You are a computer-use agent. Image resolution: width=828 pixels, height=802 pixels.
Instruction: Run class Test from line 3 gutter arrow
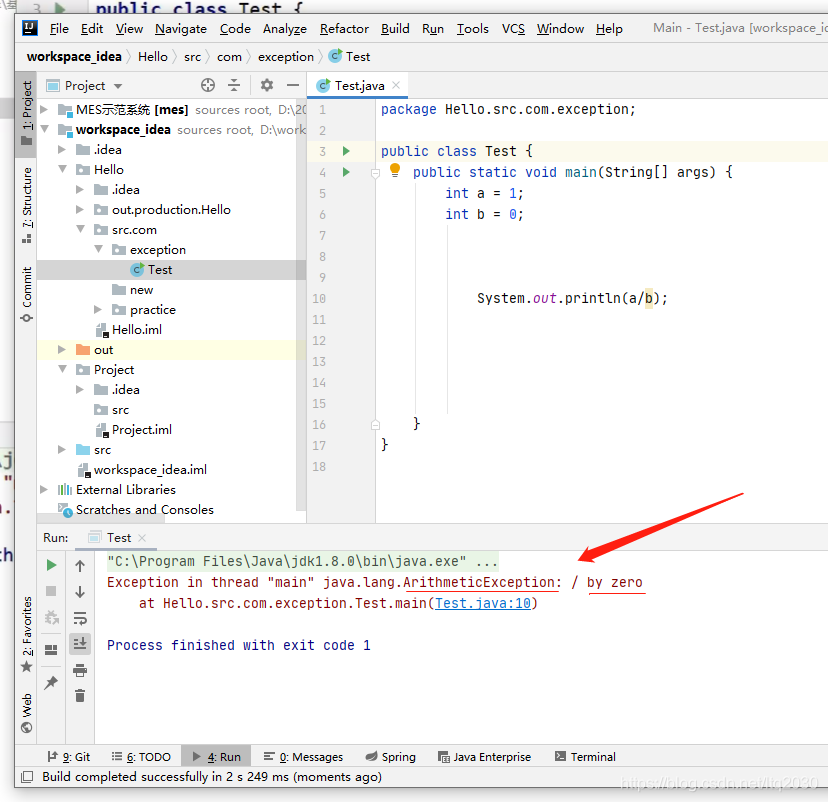pos(346,152)
